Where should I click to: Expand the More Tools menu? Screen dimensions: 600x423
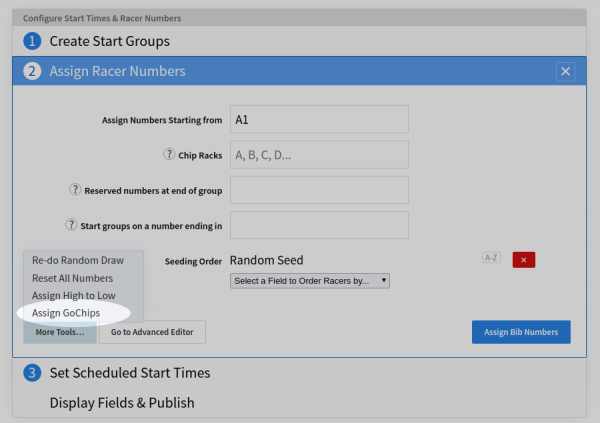[x=60, y=332]
